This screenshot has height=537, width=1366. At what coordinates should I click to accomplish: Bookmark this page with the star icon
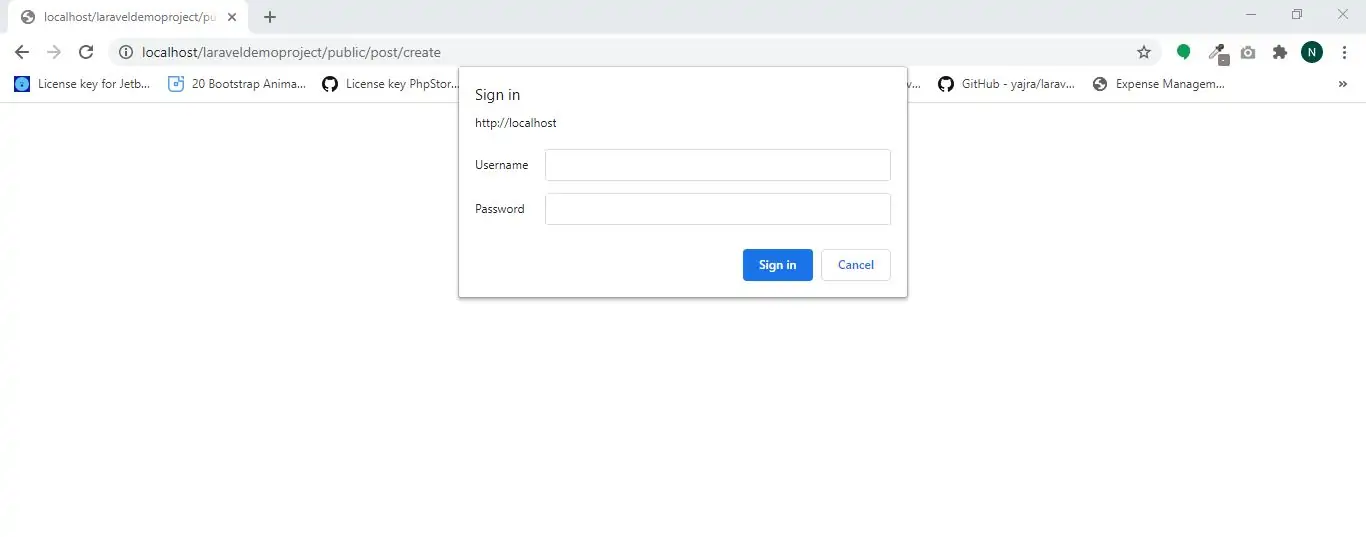tap(1144, 52)
